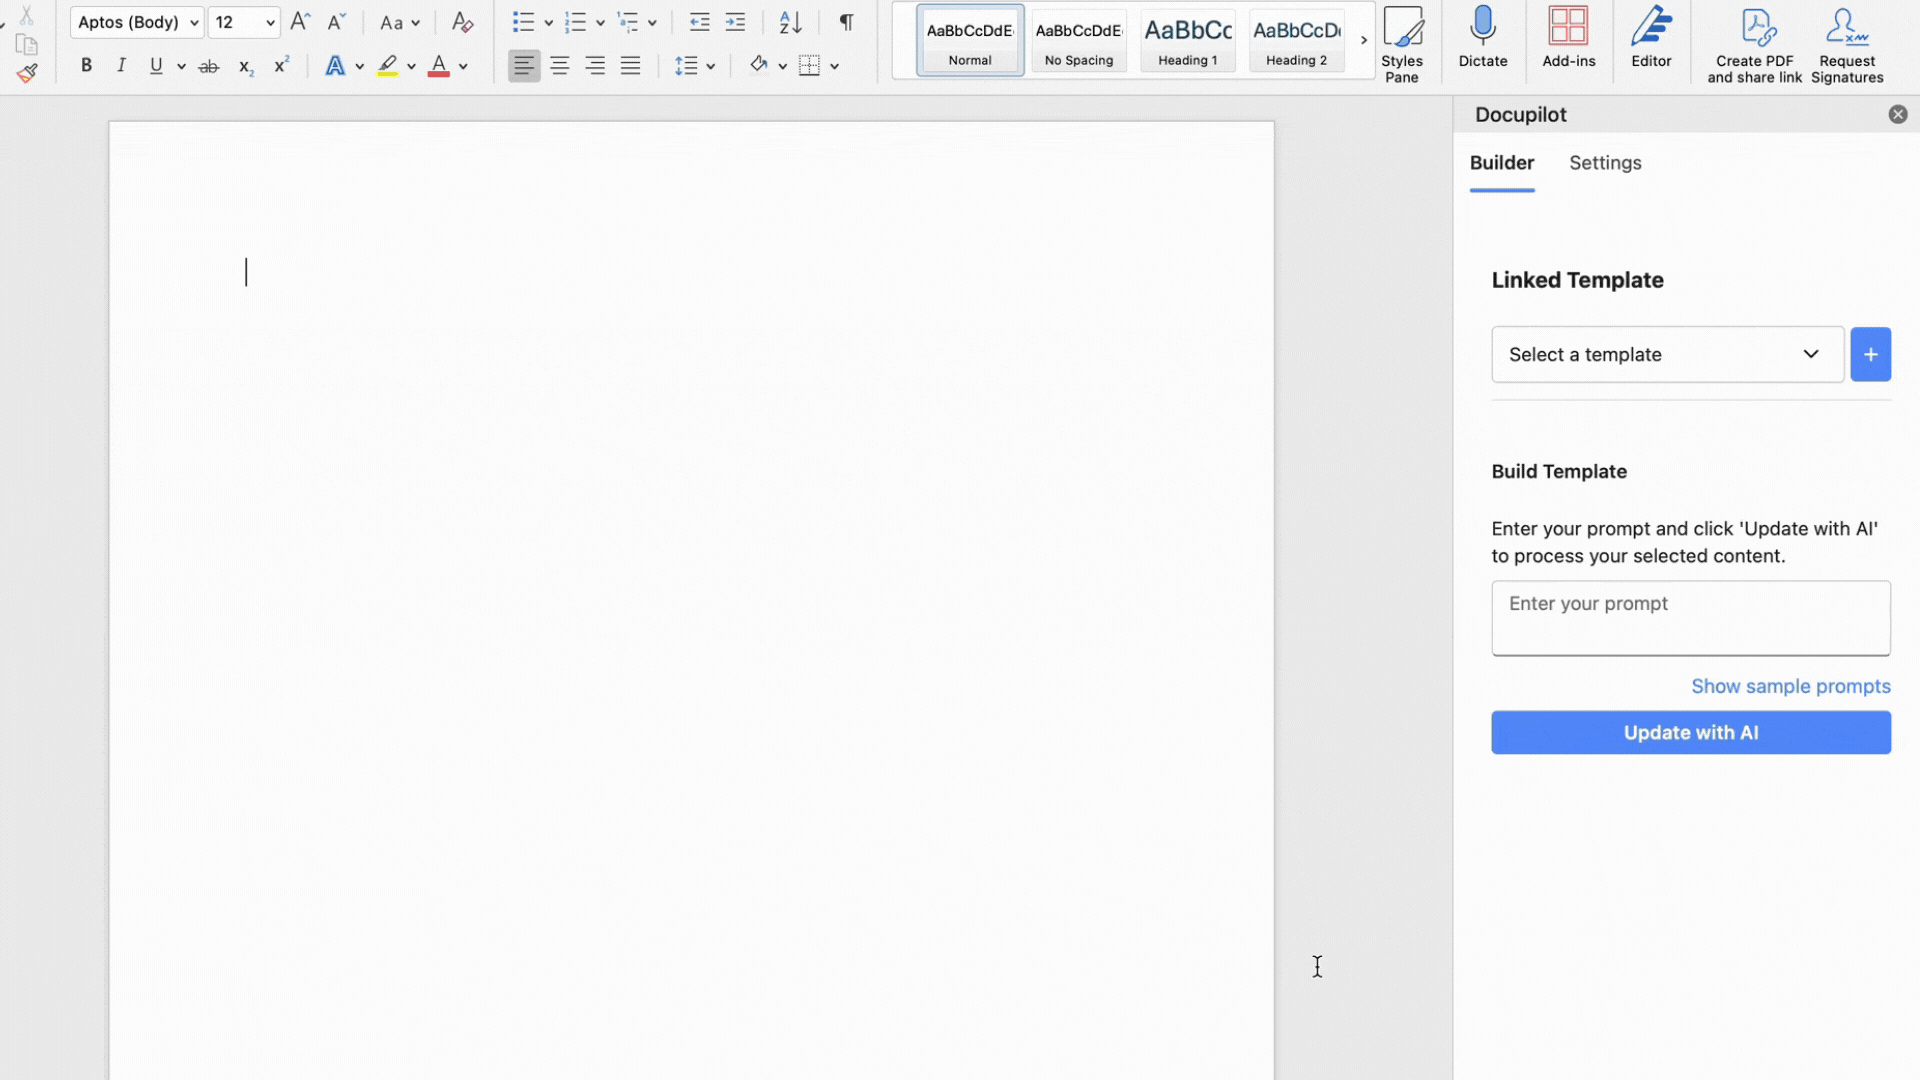Screen dimensions: 1920x1080
Task: Click the Update with AI button
Action: (1690, 732)
